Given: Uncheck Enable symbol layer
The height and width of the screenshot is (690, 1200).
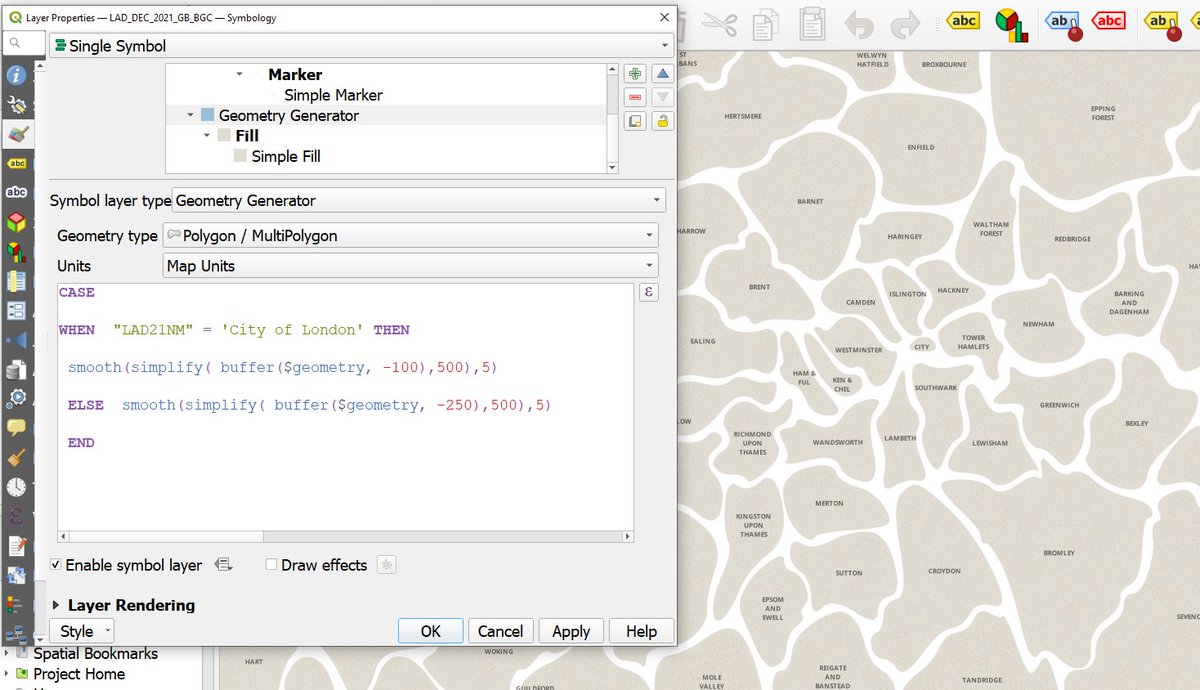Looking at the screenshot, I should 56,565.
